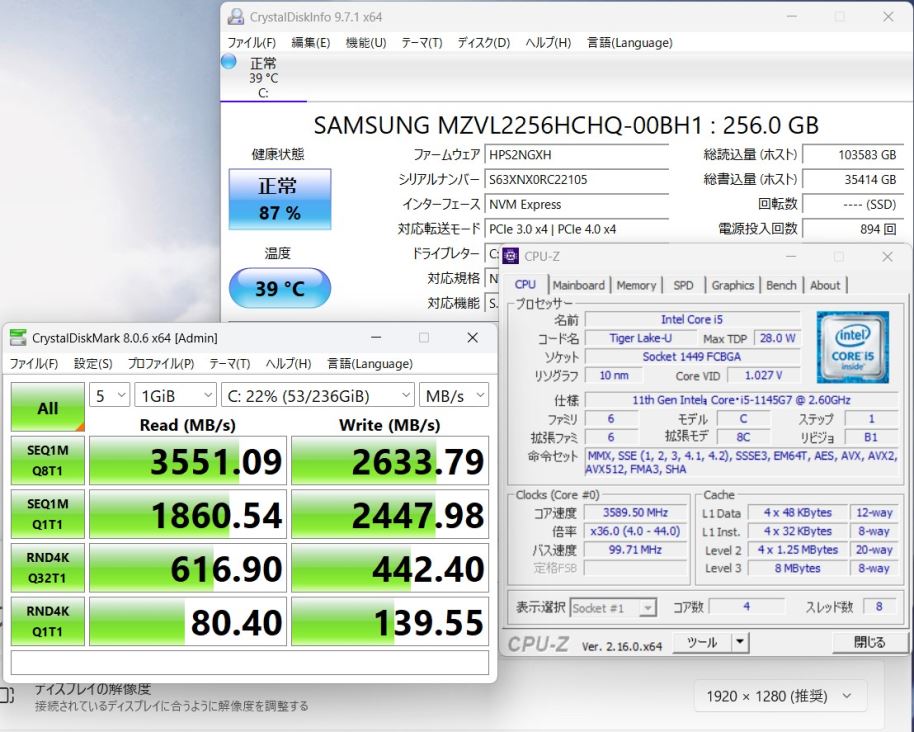The width and height of the screenshot is (914, 732).
Task: Select the CPU tab in CPU-Z
Action: coord(525,284)
